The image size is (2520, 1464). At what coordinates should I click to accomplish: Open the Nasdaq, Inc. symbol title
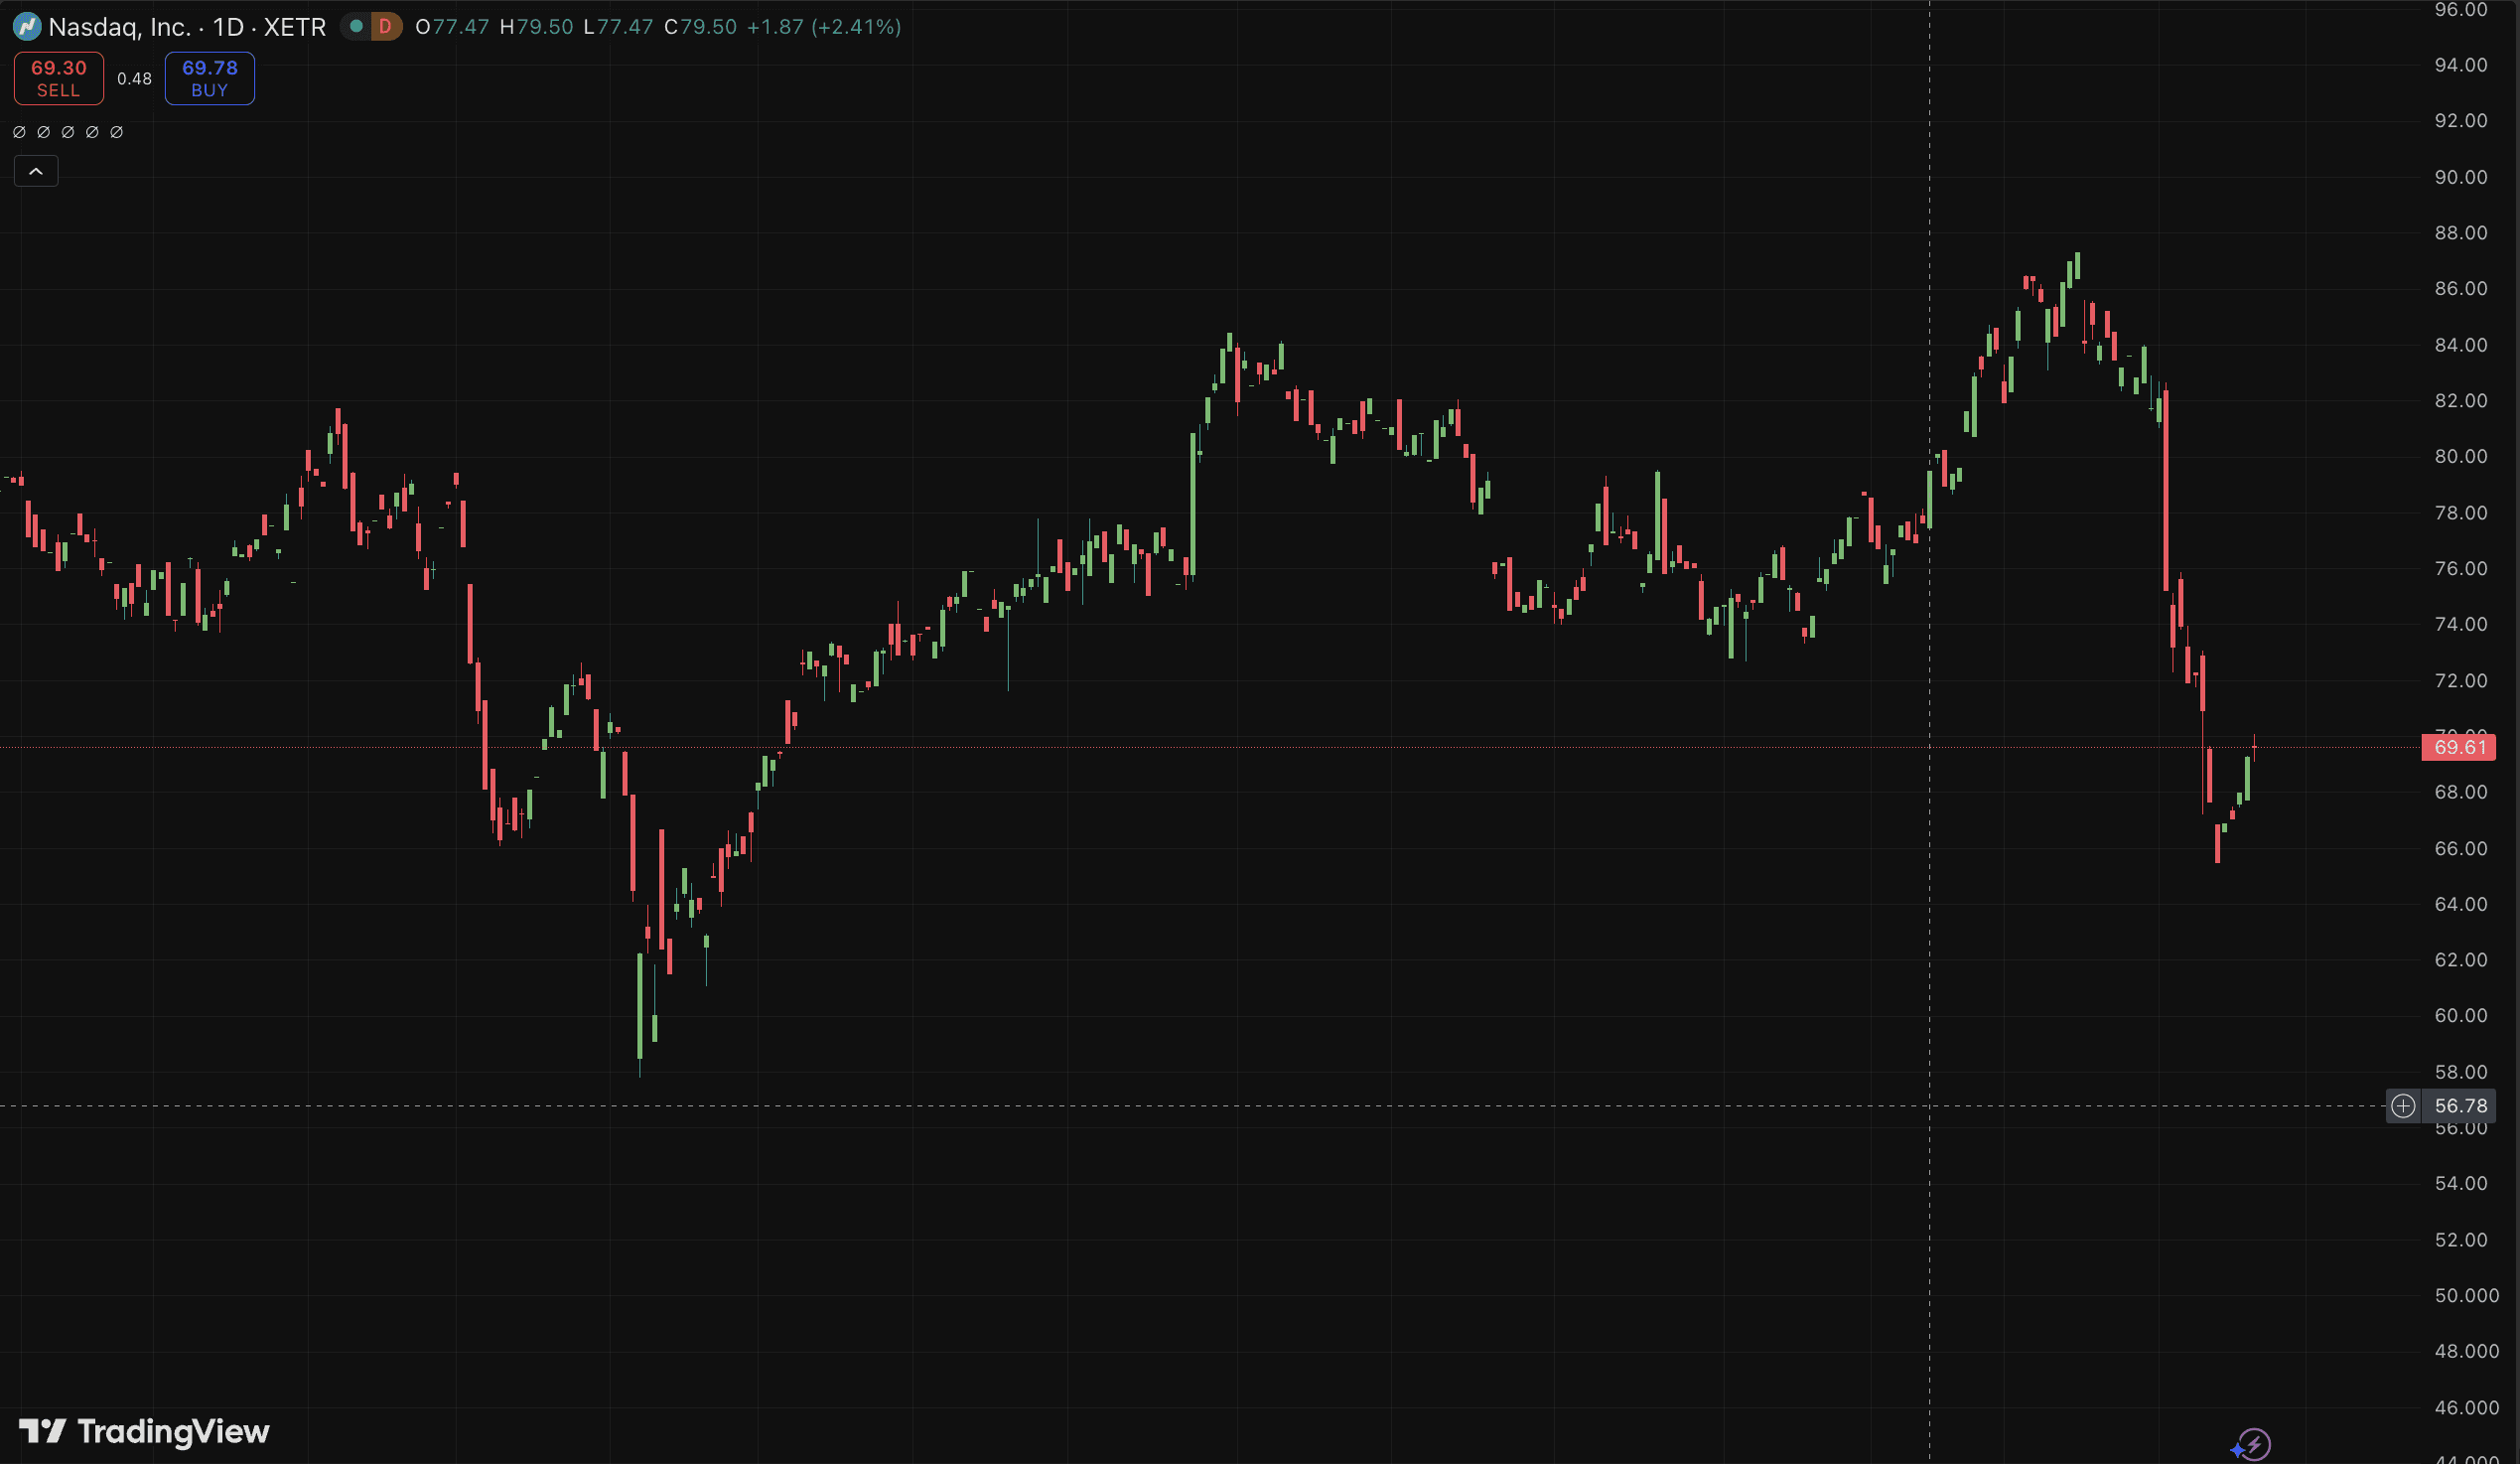119,27
